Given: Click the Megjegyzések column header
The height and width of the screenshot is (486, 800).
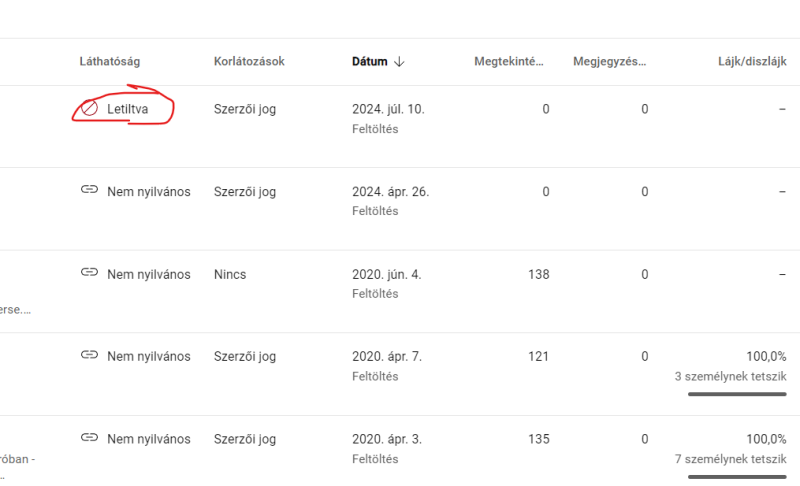Looking at the screenshot, I should pyautogui.click(x=609, y=62).
